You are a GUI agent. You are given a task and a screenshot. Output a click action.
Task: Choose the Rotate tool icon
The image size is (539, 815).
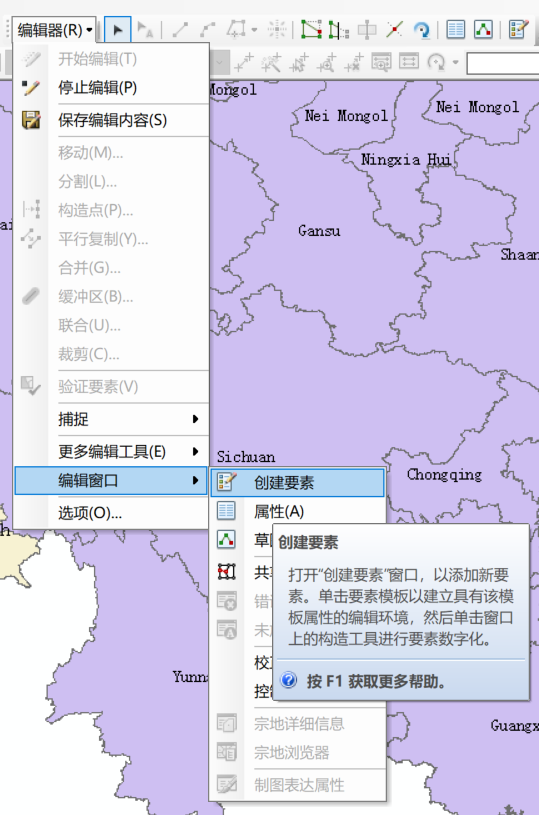point(422,30)
